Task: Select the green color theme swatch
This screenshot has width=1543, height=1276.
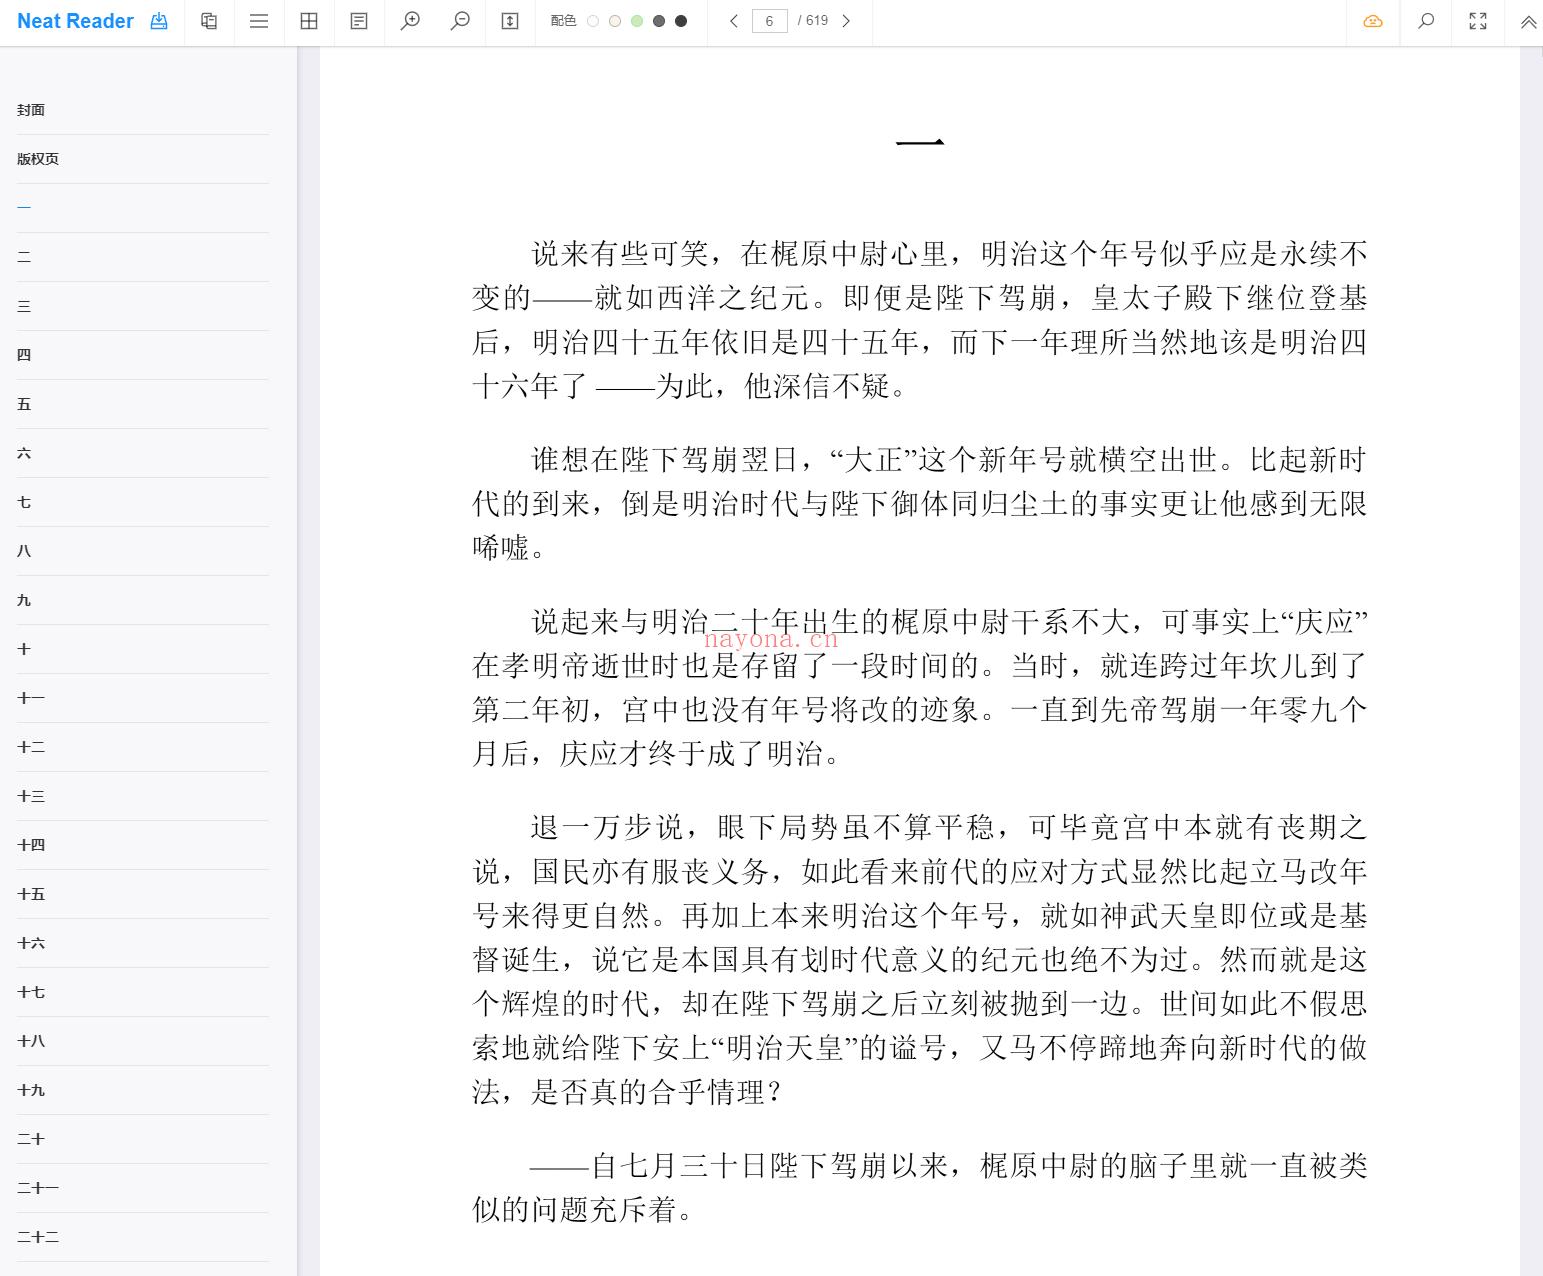Action: (x=637, y=21)
